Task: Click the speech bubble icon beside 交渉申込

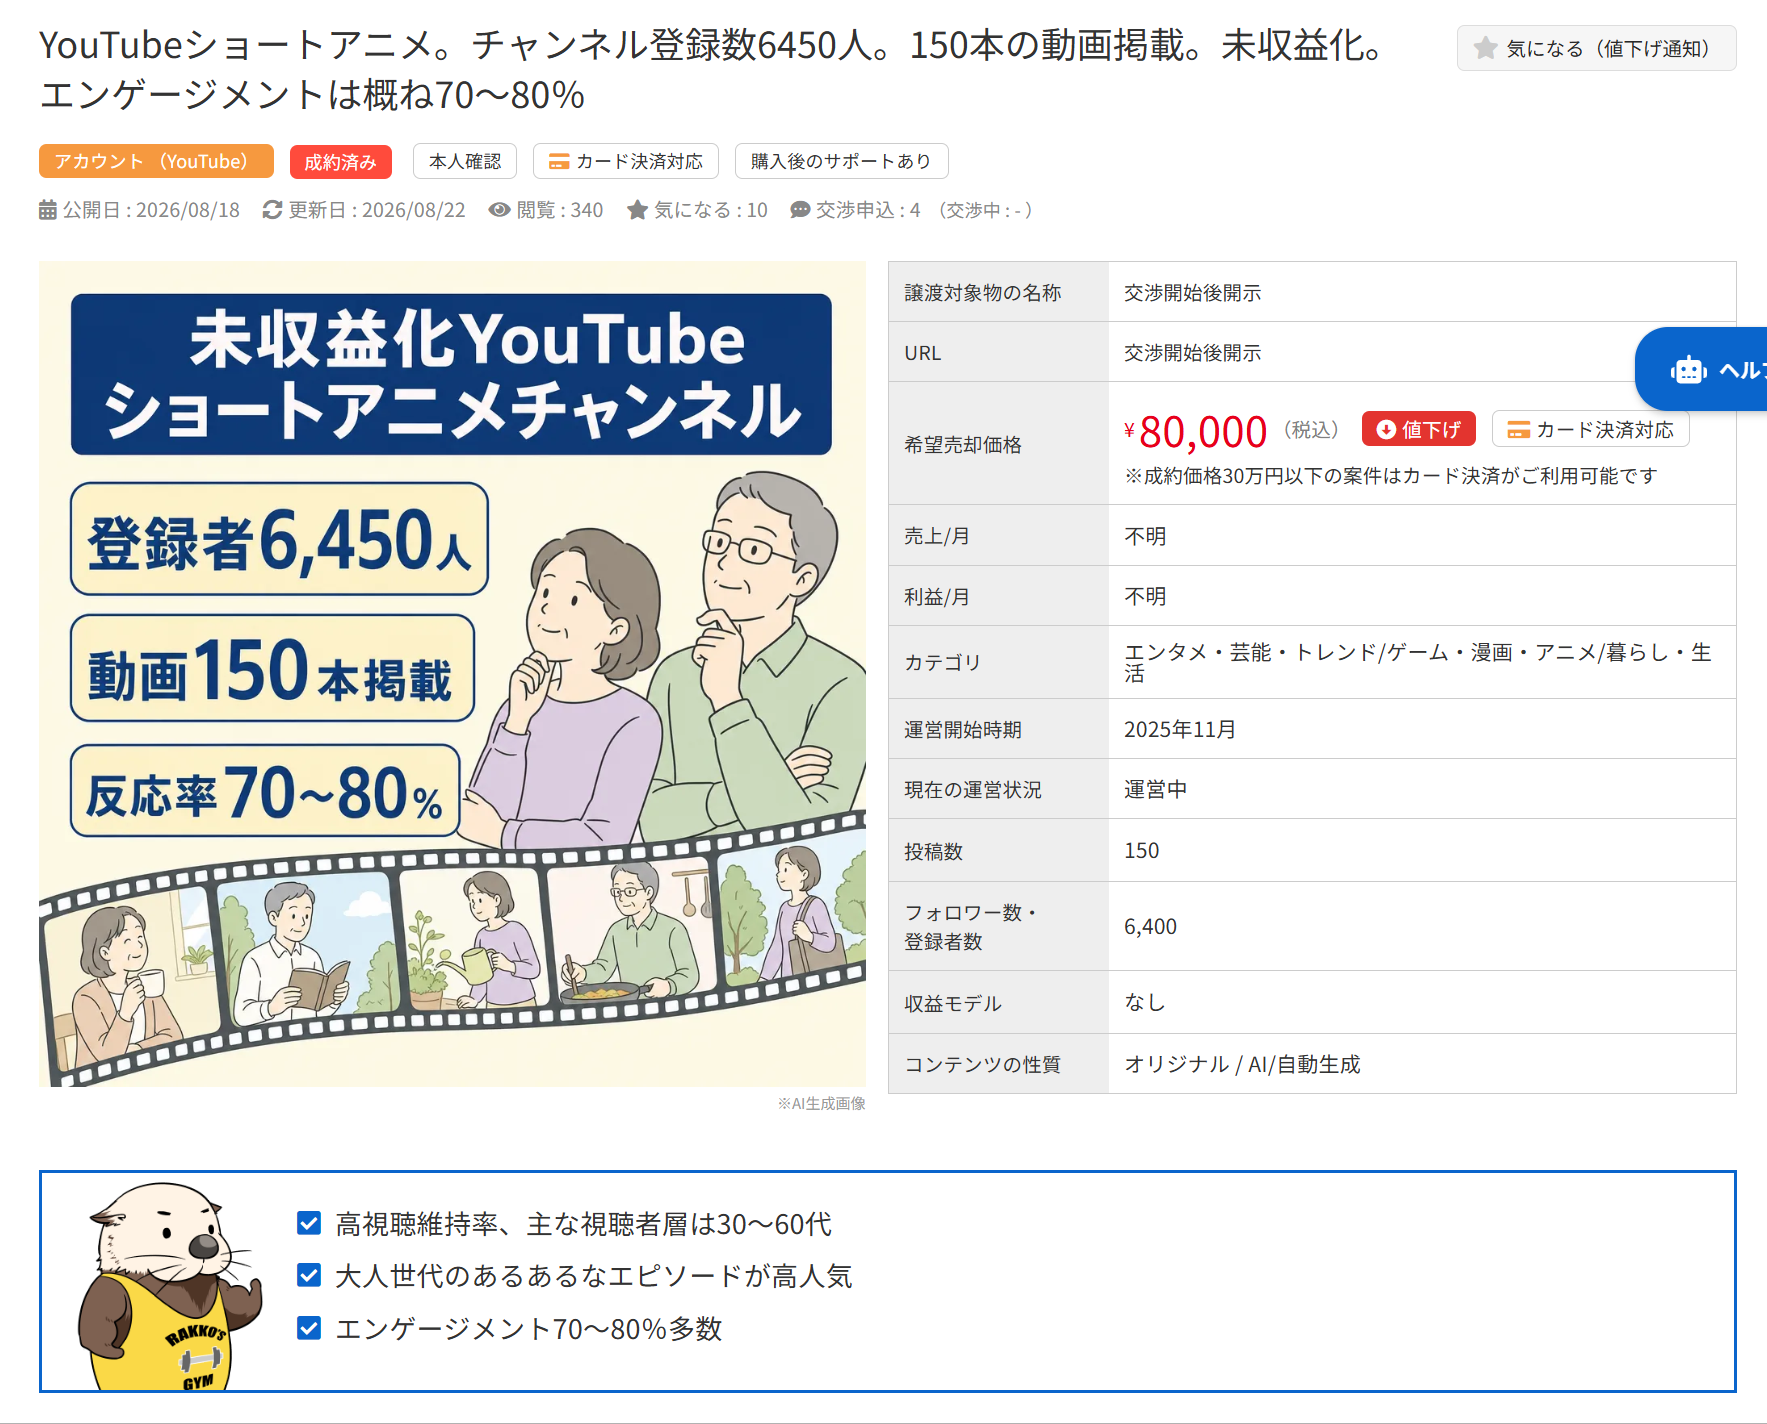Action: pos(800,210)
